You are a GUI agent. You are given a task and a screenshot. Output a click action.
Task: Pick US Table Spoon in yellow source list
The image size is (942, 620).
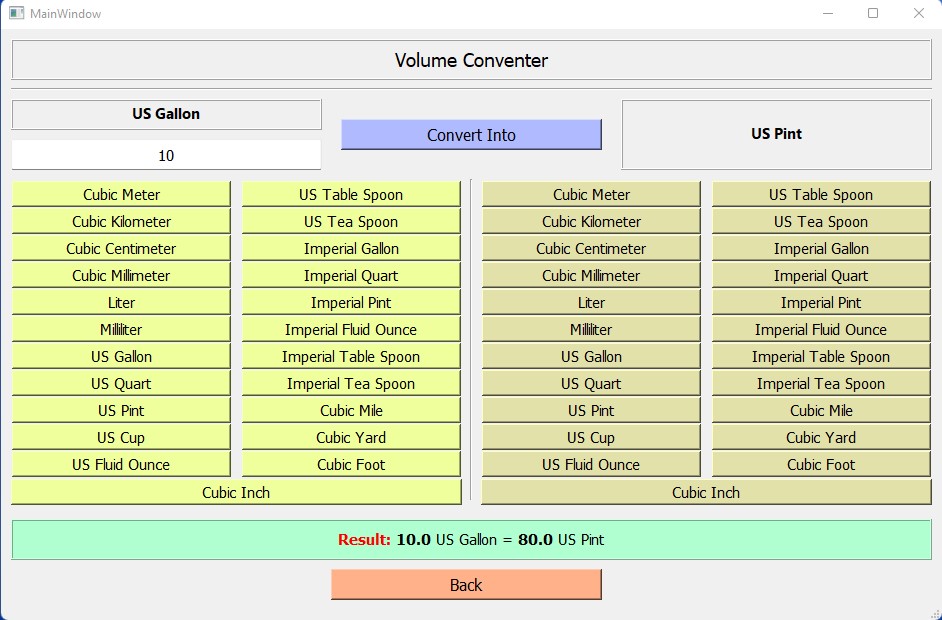pos(351,195)
